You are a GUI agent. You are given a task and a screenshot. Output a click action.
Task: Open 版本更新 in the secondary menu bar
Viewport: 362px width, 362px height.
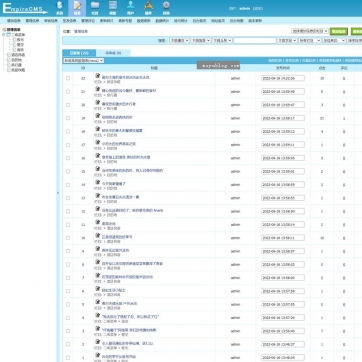pyautogui.click(x=255, y=21)
